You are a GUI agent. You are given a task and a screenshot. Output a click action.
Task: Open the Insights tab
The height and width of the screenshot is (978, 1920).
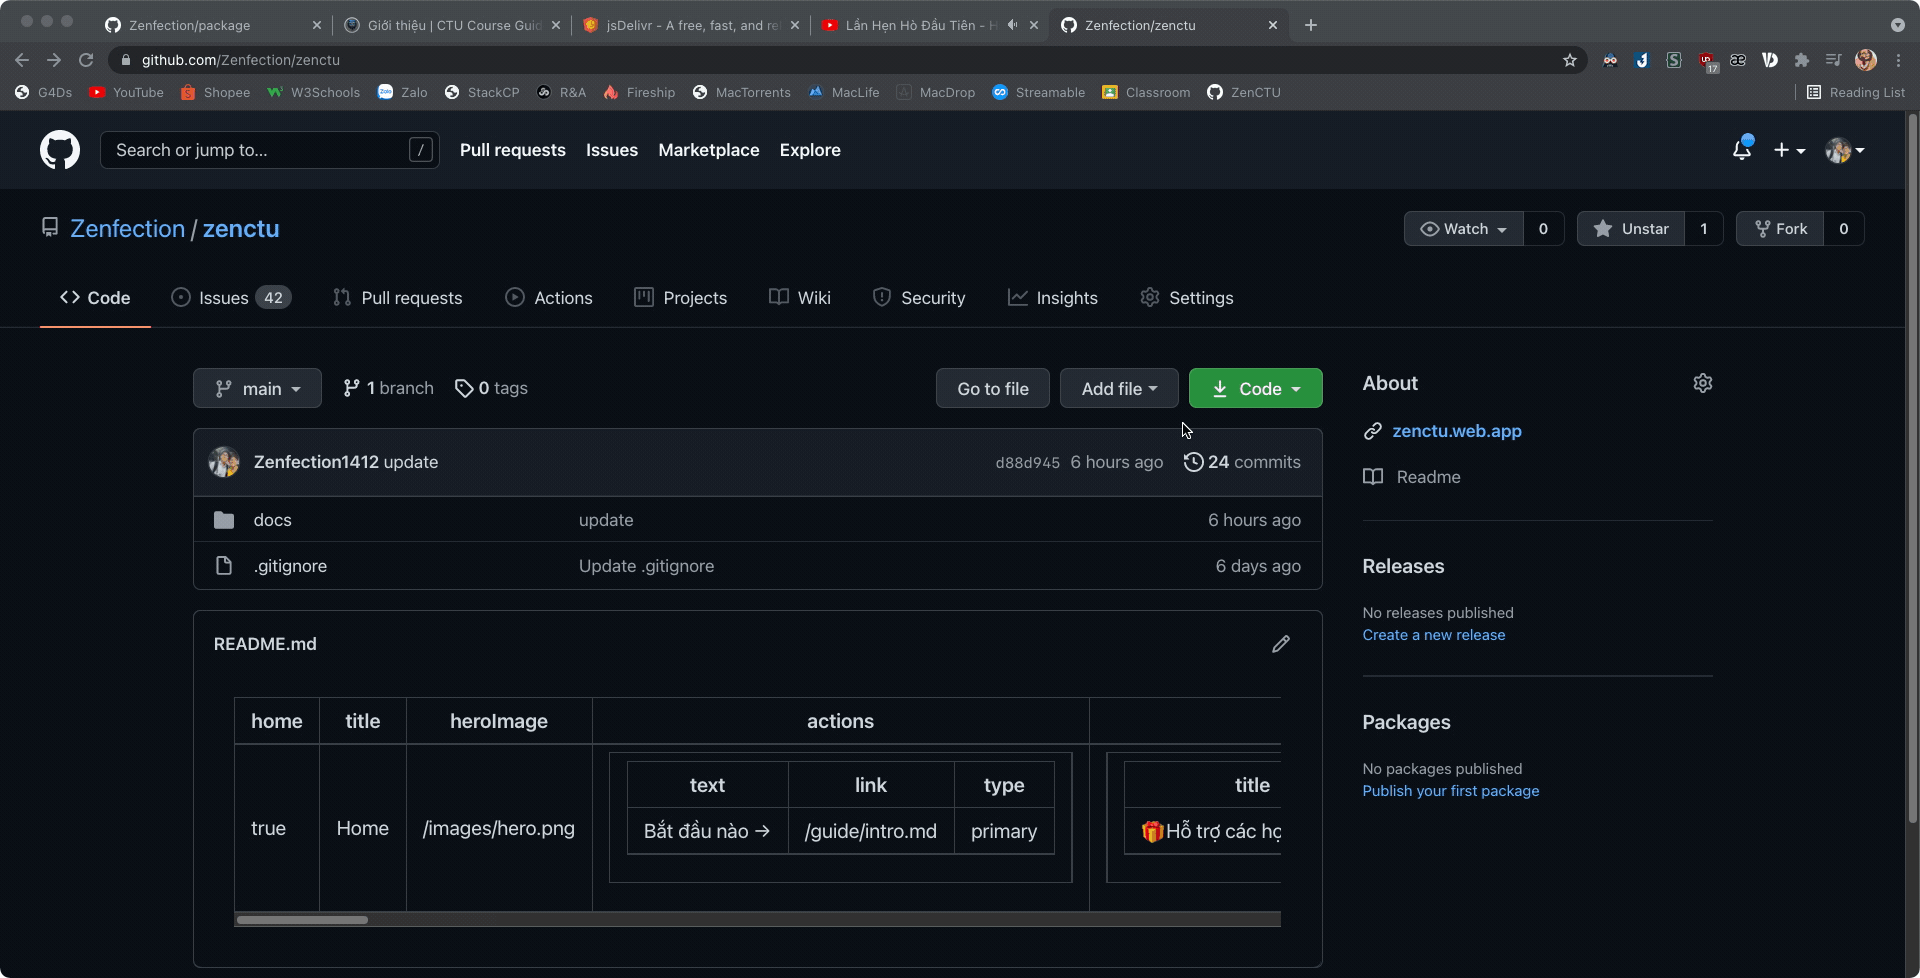pos(1053,298)
